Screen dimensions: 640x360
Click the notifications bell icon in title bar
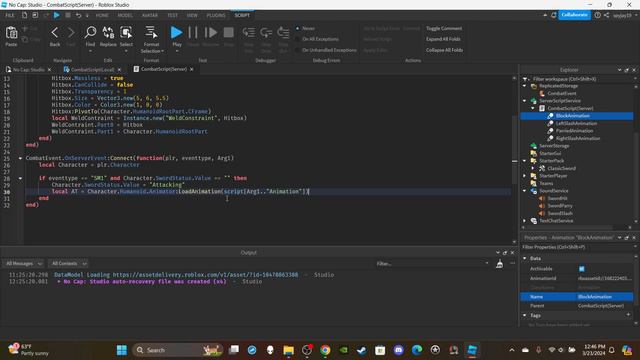click(553, 15)
